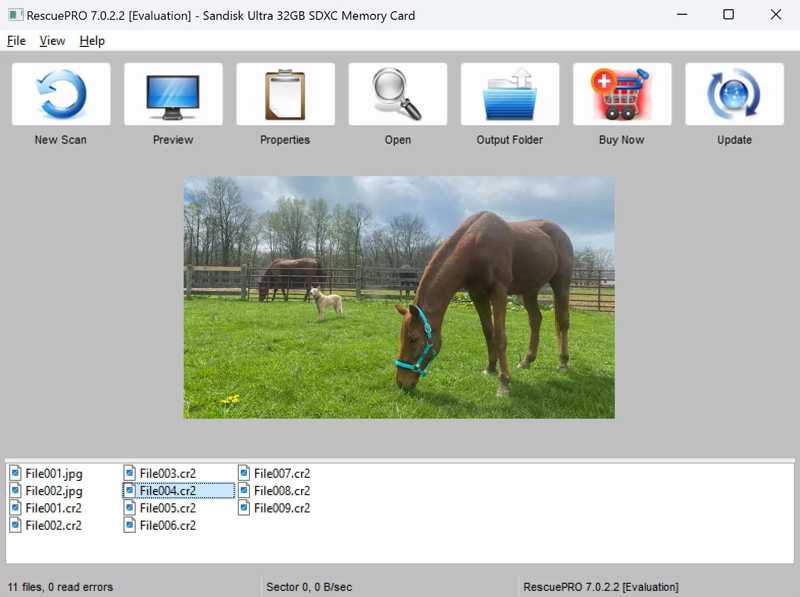Image resolution: width=800 pixels, height=597 pixels.
Task: Click the File007.cr2 file icon
Action: [x=244, y=473]
